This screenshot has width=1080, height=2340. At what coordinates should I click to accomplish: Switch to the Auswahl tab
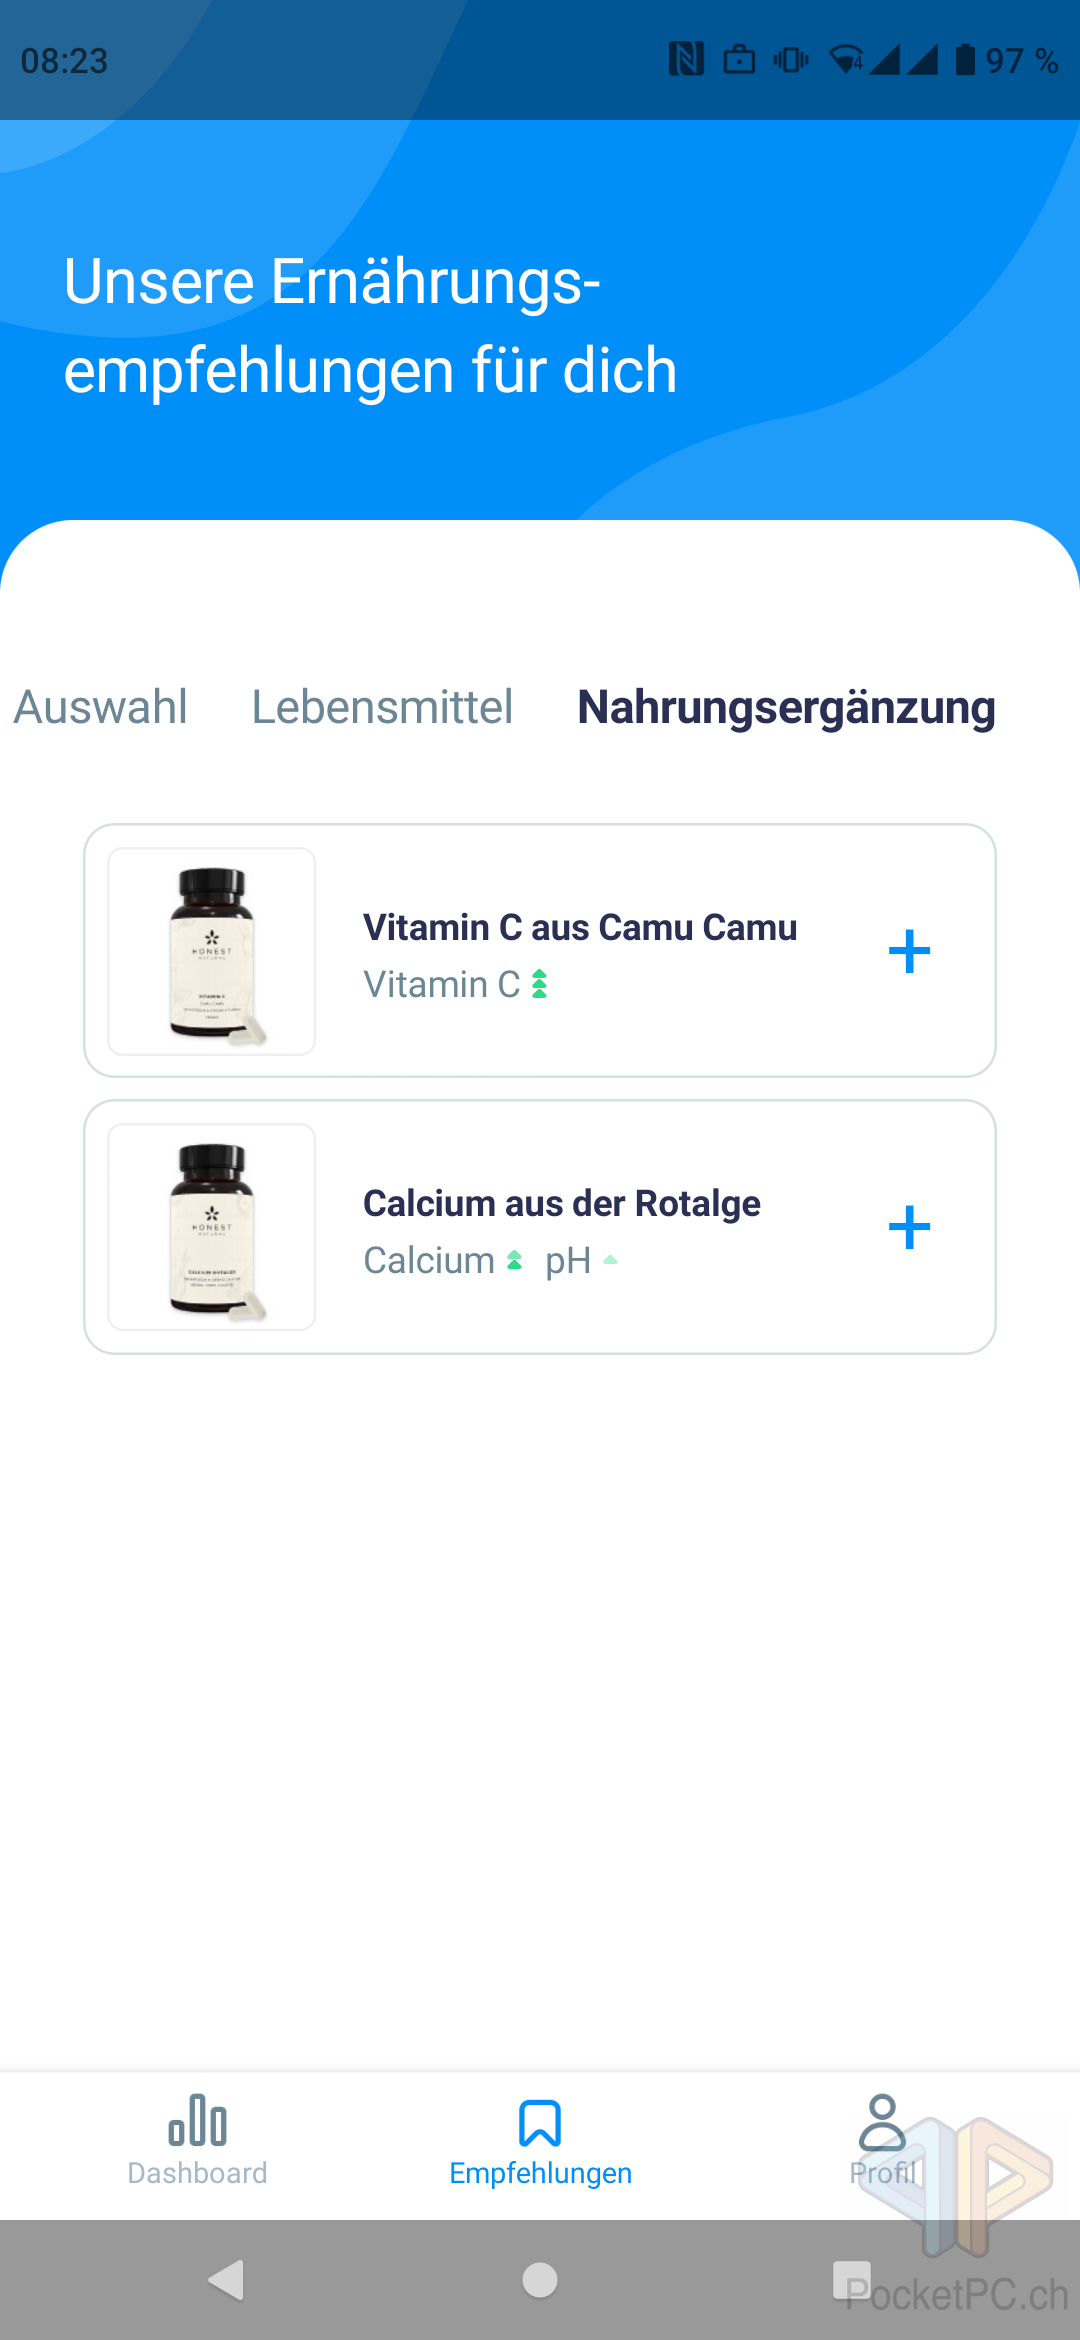[x=101, y=707]
